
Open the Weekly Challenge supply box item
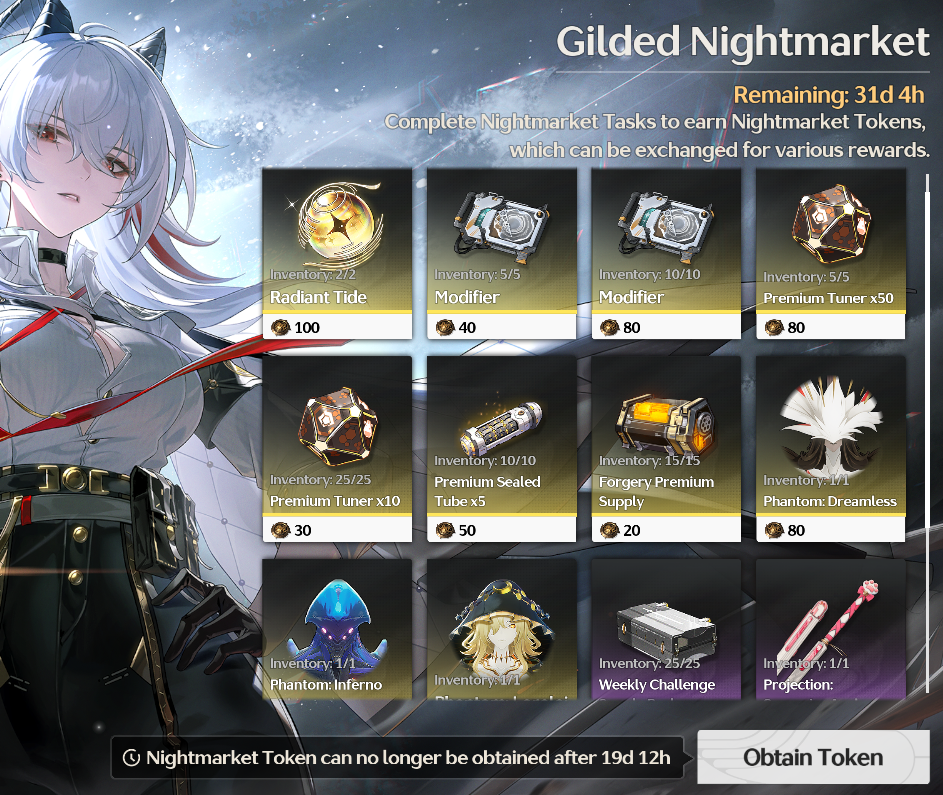click(x=666, y=629)
